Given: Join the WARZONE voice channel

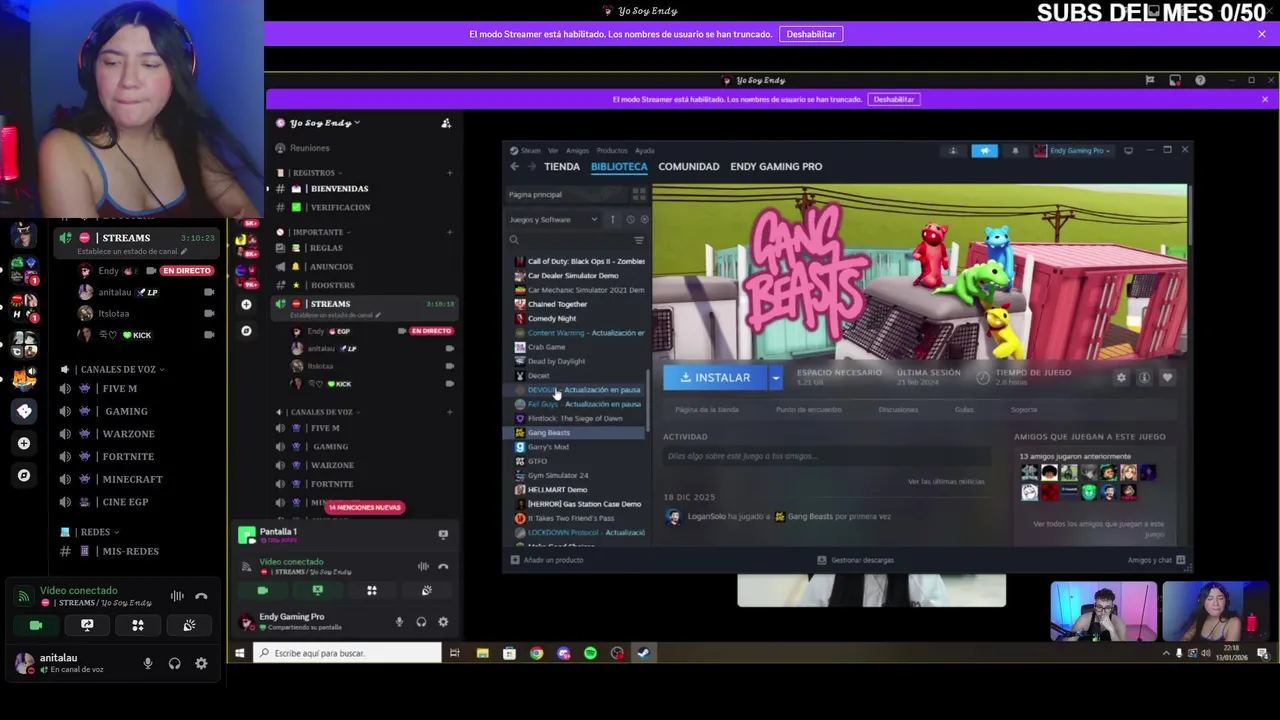Looking at the screenshot, I should click(130, 434).
